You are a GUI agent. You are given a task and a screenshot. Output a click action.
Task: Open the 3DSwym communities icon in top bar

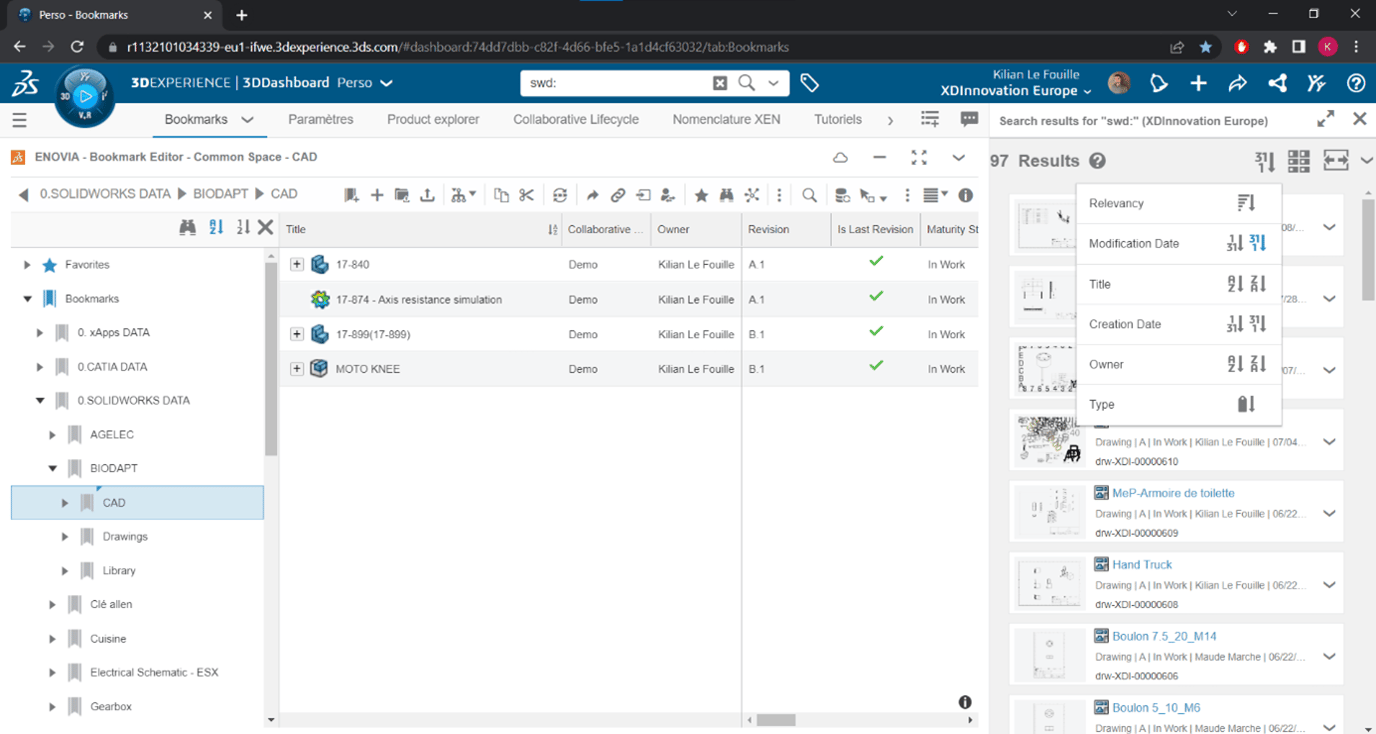click(1316, 84)
